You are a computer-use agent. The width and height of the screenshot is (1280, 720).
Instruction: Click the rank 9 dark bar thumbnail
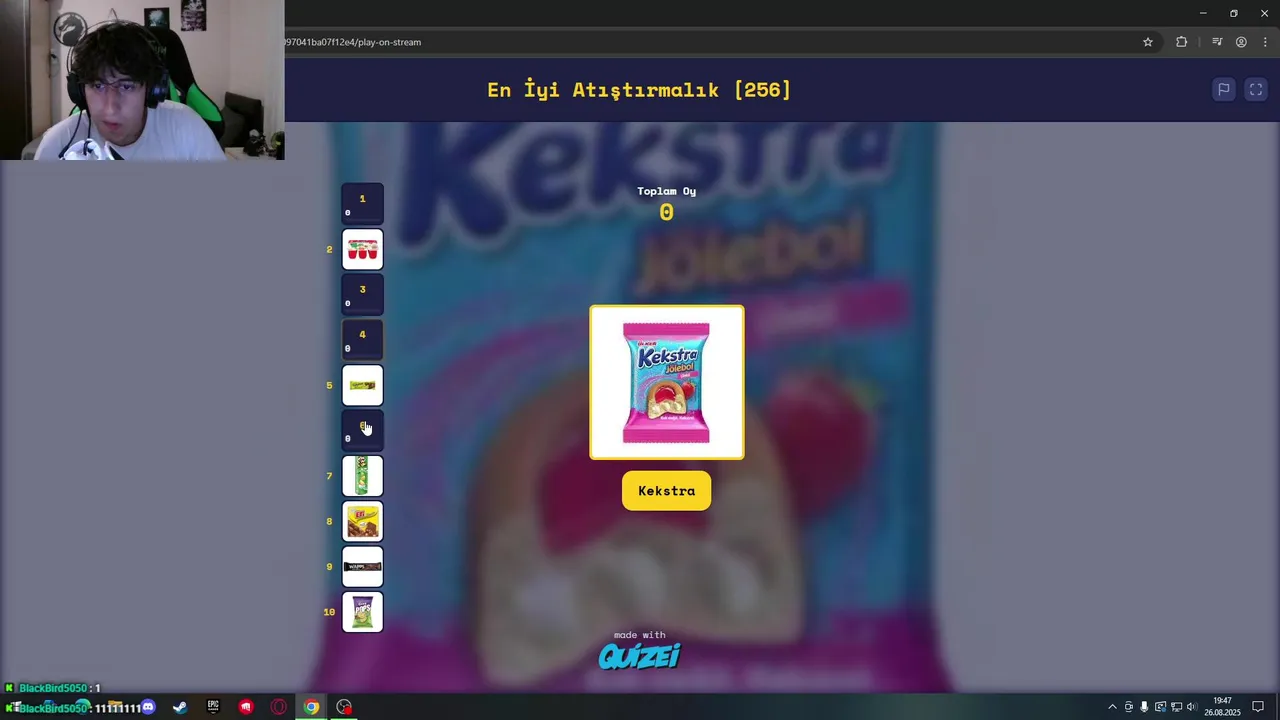(x=362, y=566)
